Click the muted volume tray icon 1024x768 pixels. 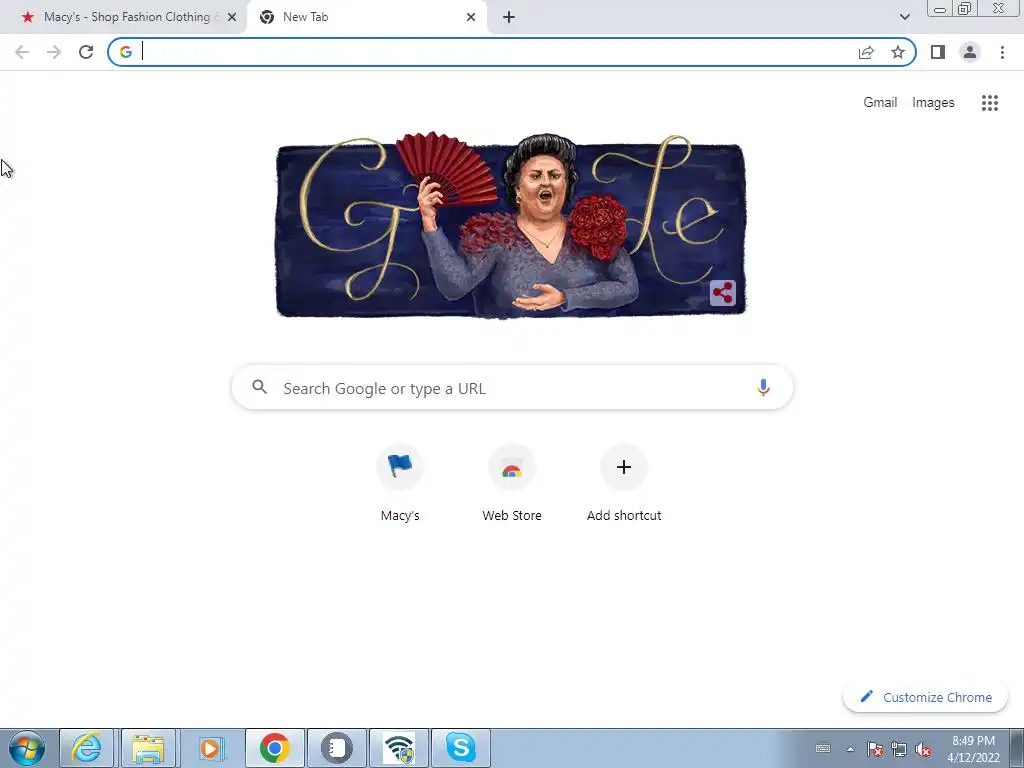pos(923,750)
